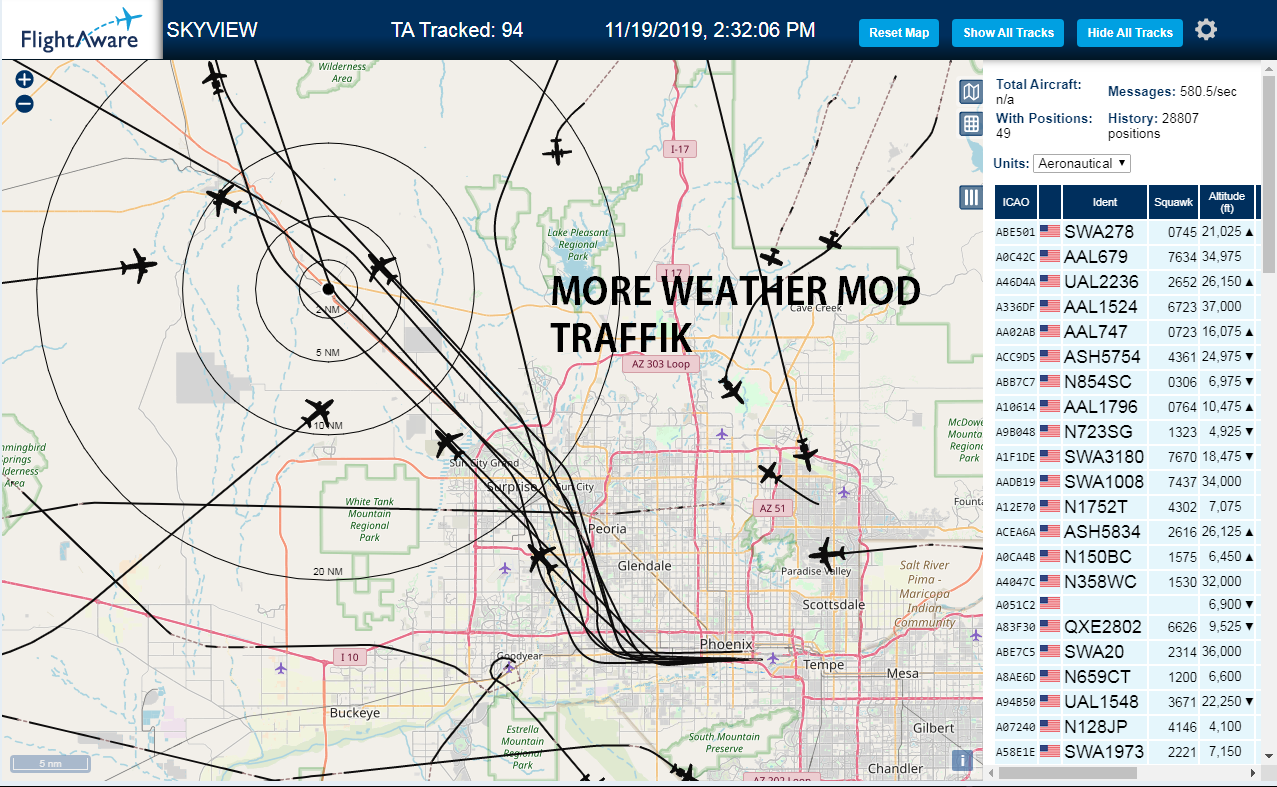Click Reset Map button

point(899,33)
